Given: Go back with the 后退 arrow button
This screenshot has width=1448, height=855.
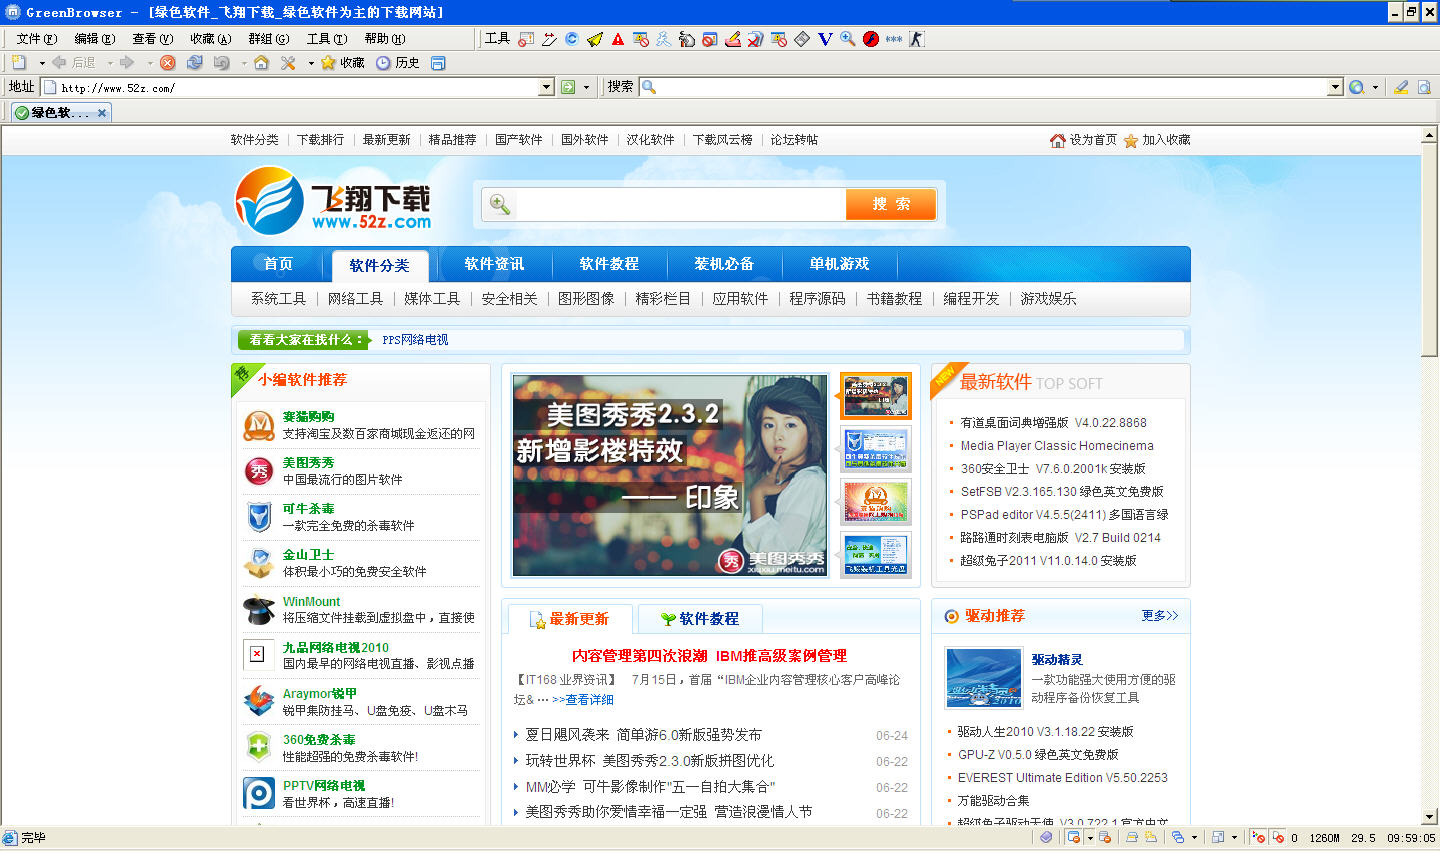Looking at the screenshot, I should point(74,62).
